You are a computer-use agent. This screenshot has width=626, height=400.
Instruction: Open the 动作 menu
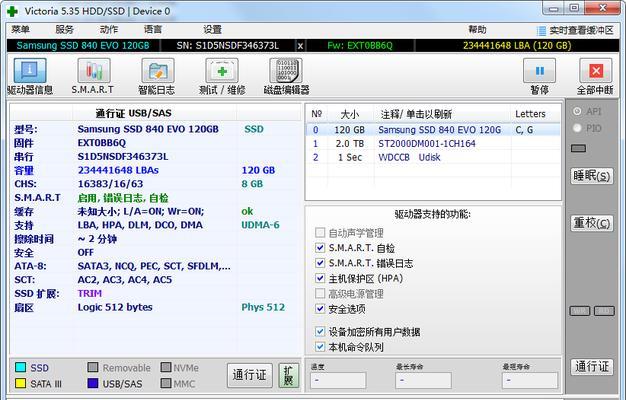[x=109, y=30]
